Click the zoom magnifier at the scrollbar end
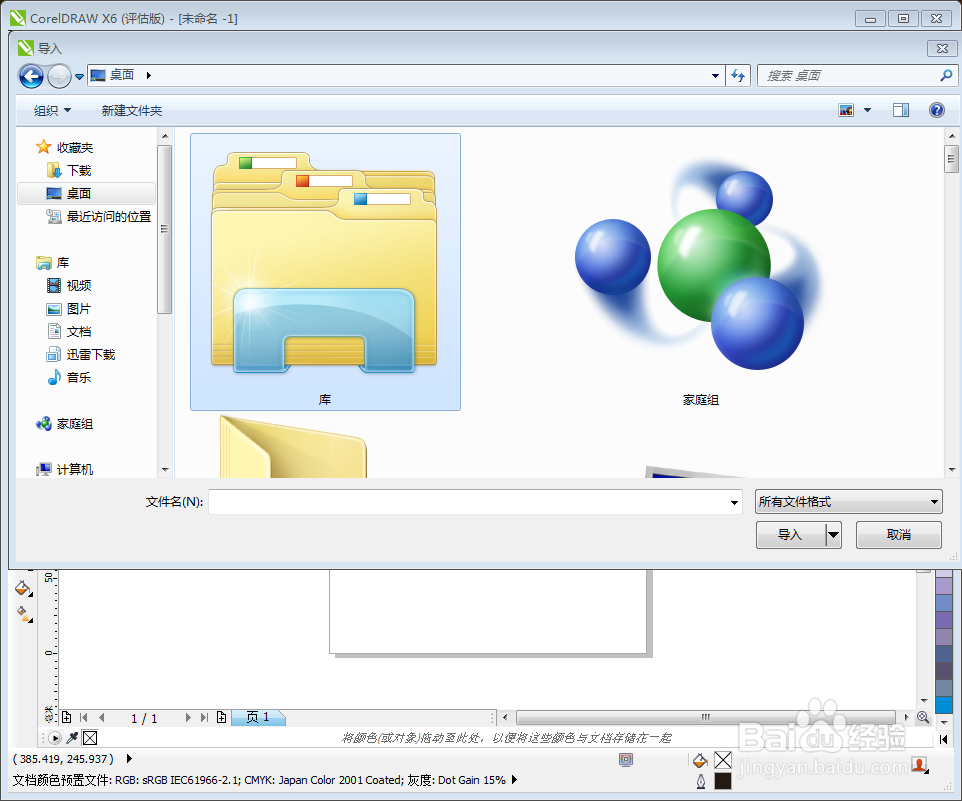The image size is (962, 801). [x=922, y=717]
